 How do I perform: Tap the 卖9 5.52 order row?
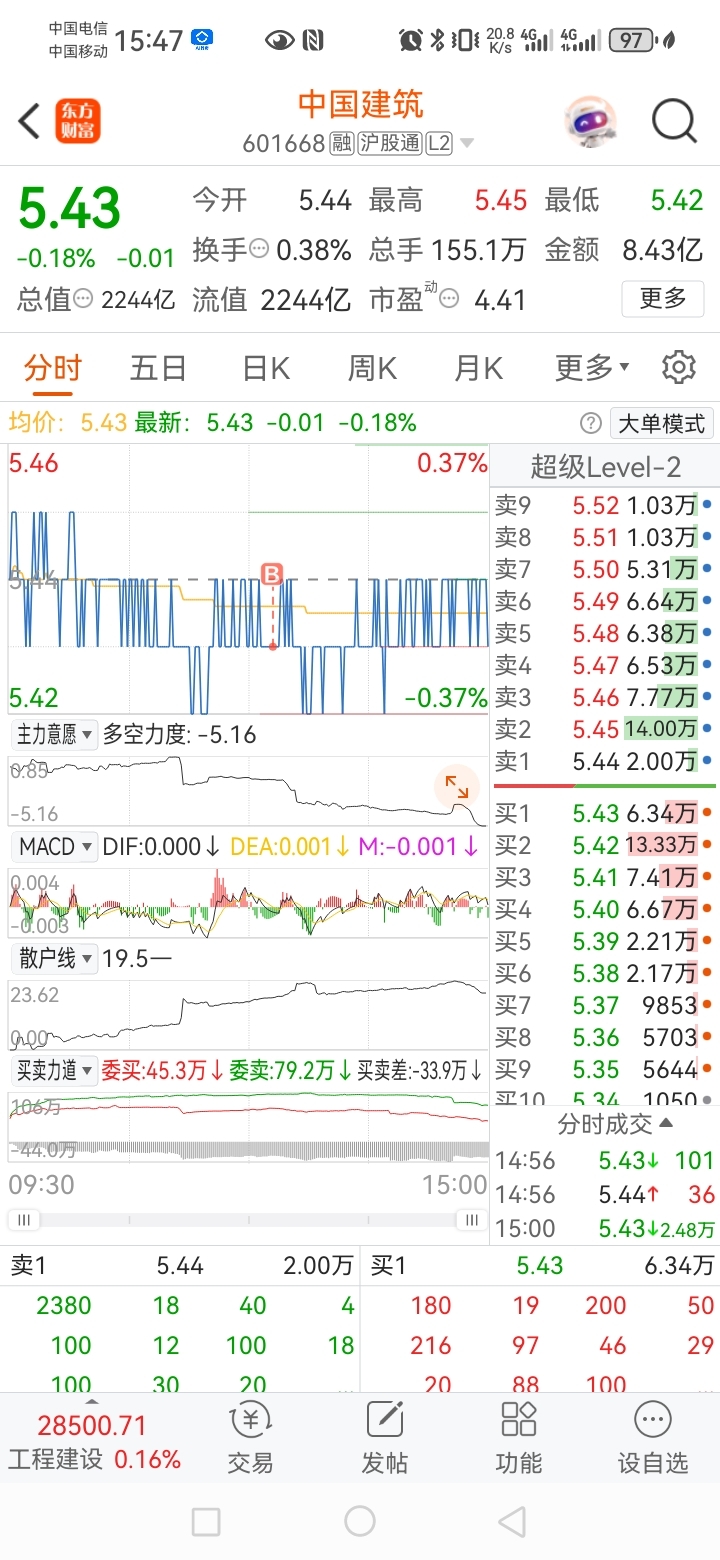pyautogui.click(x=604, y=505)
